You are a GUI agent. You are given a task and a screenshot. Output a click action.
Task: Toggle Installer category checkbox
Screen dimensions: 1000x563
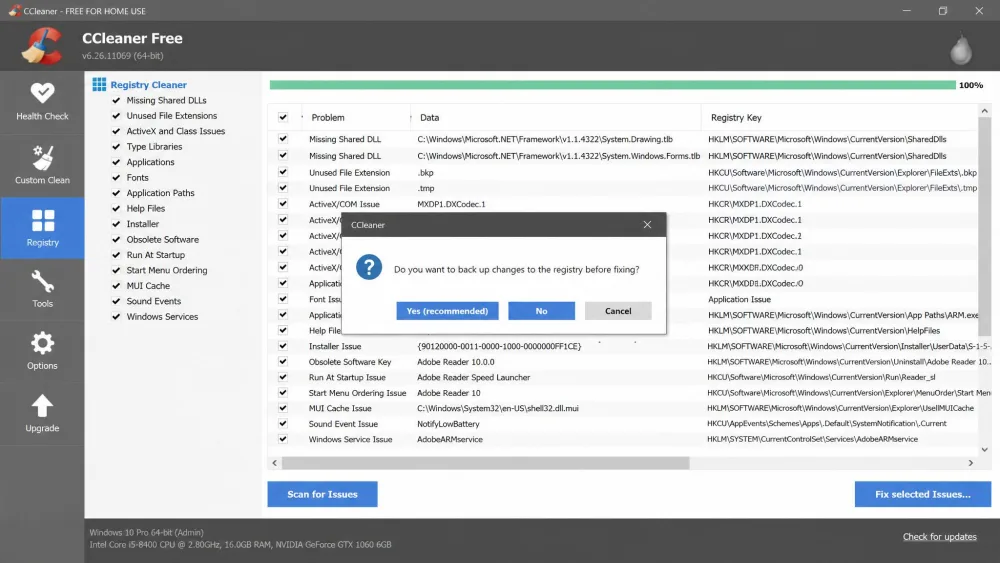tap(116, 224)
